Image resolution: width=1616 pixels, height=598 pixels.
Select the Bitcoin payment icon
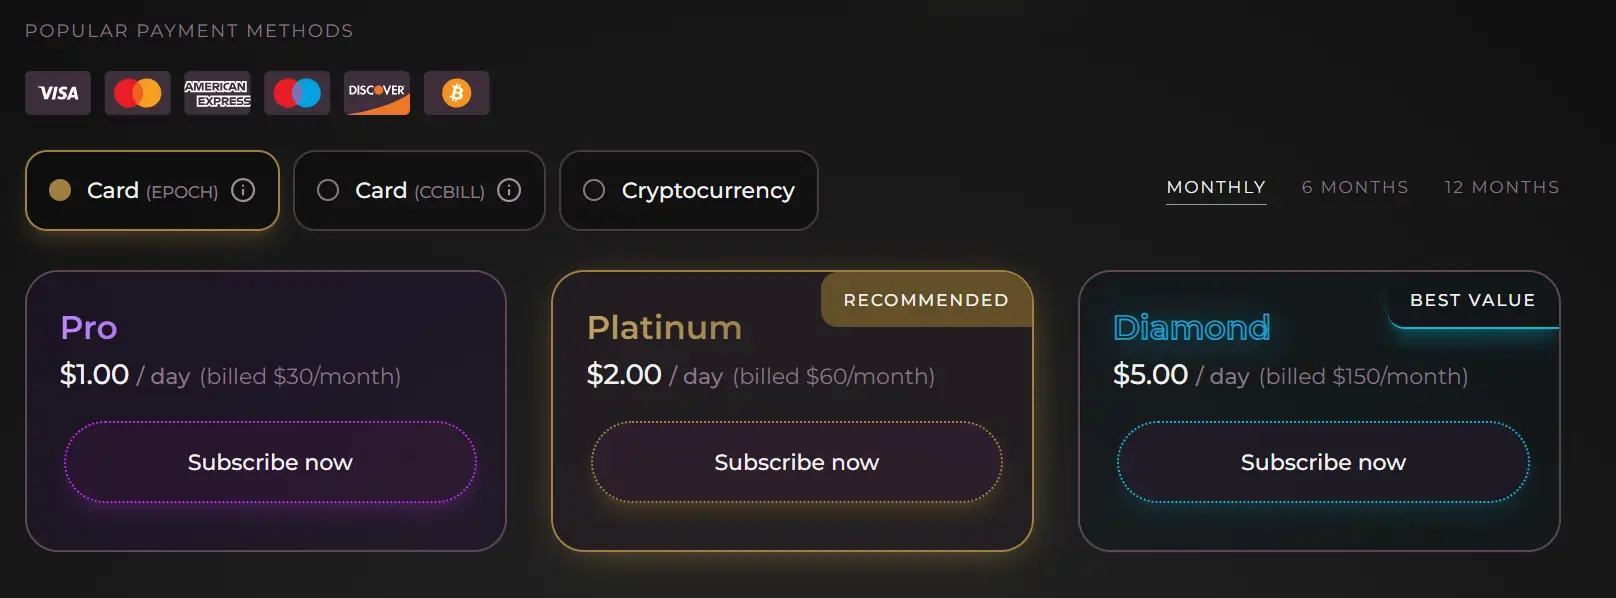coord(456,92)
